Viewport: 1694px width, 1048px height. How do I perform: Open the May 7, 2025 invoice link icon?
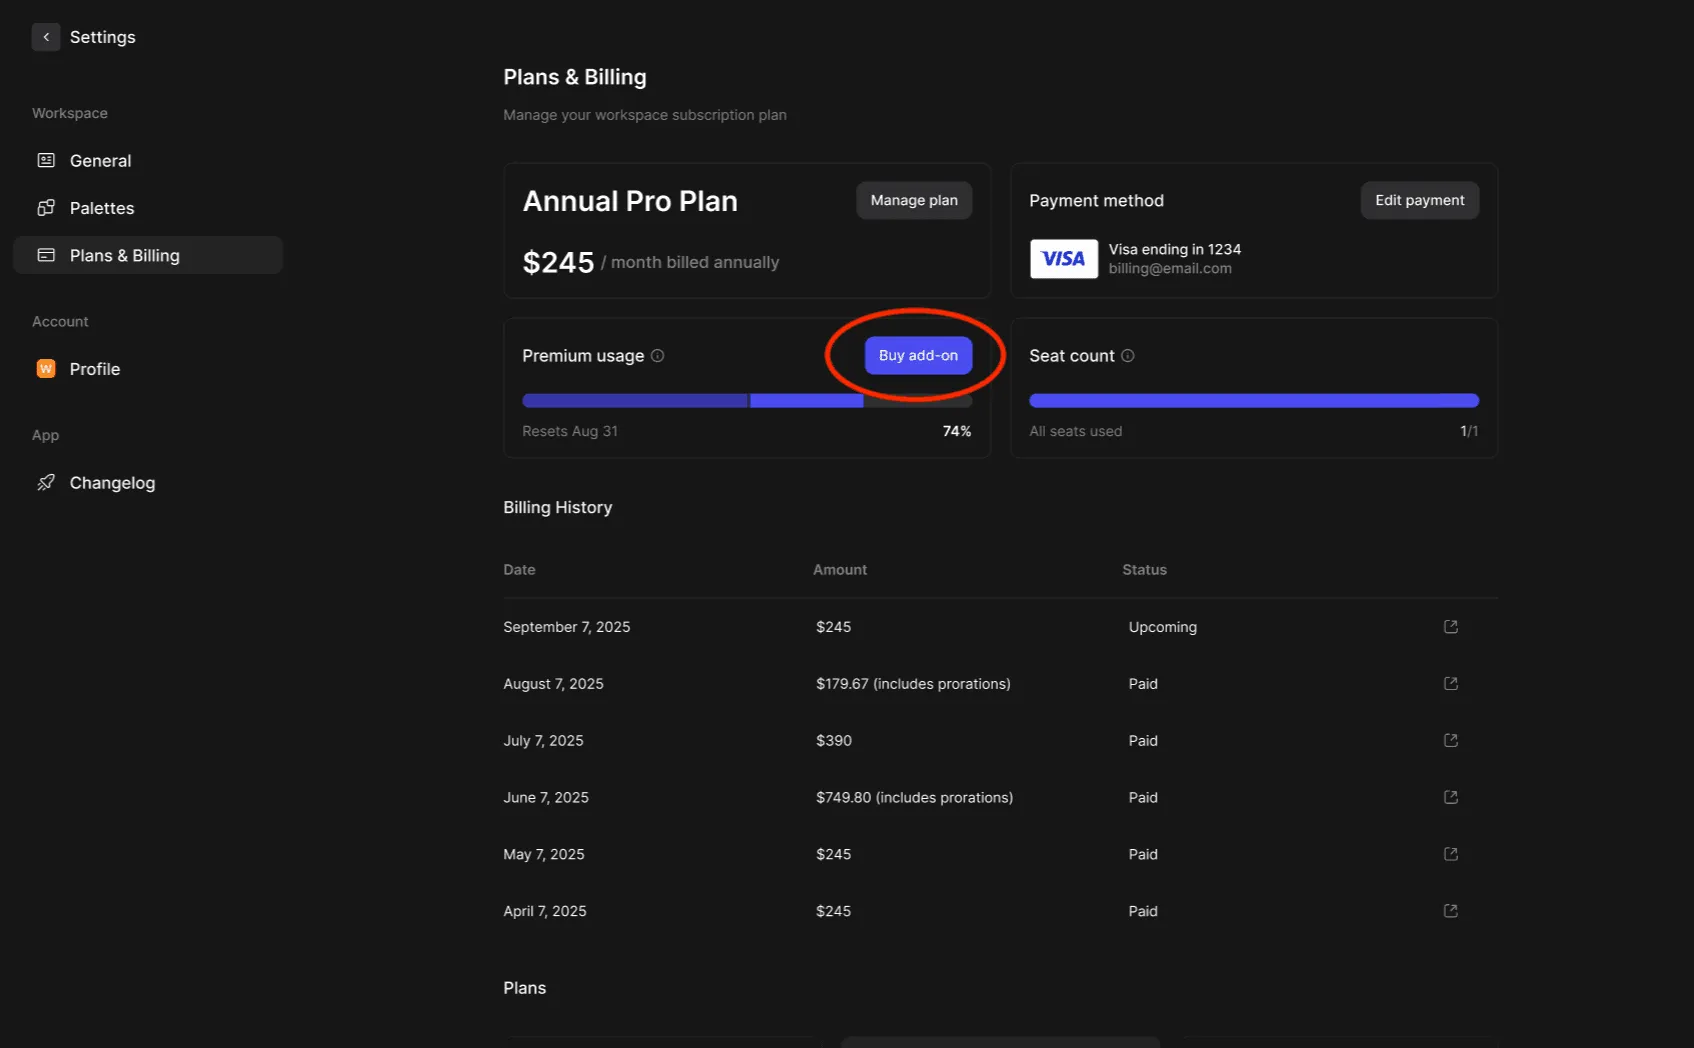tap(1451, 854)
